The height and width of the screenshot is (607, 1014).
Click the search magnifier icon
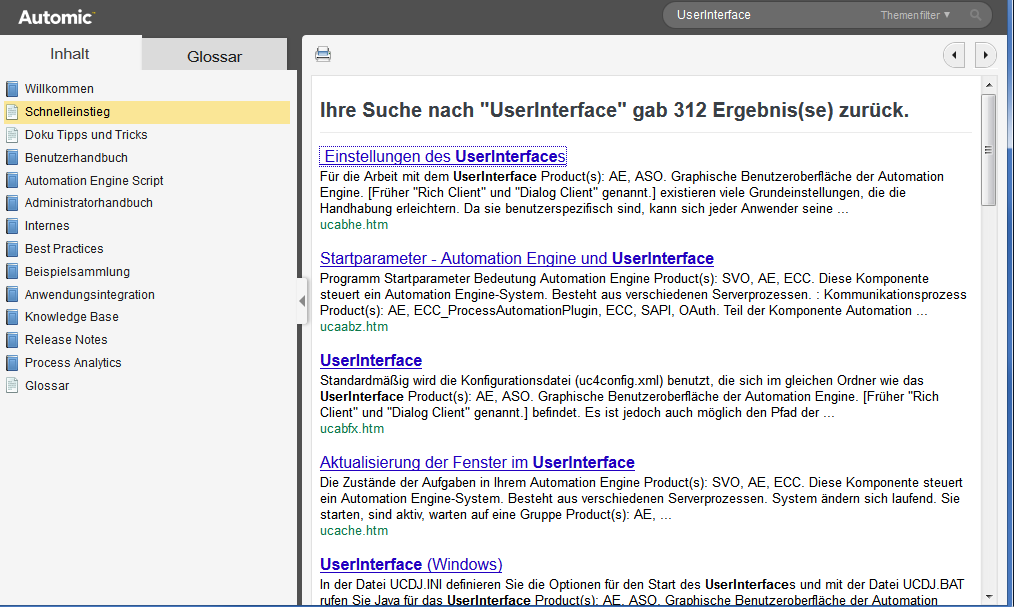pyautogui.click(x=975, y=15)
